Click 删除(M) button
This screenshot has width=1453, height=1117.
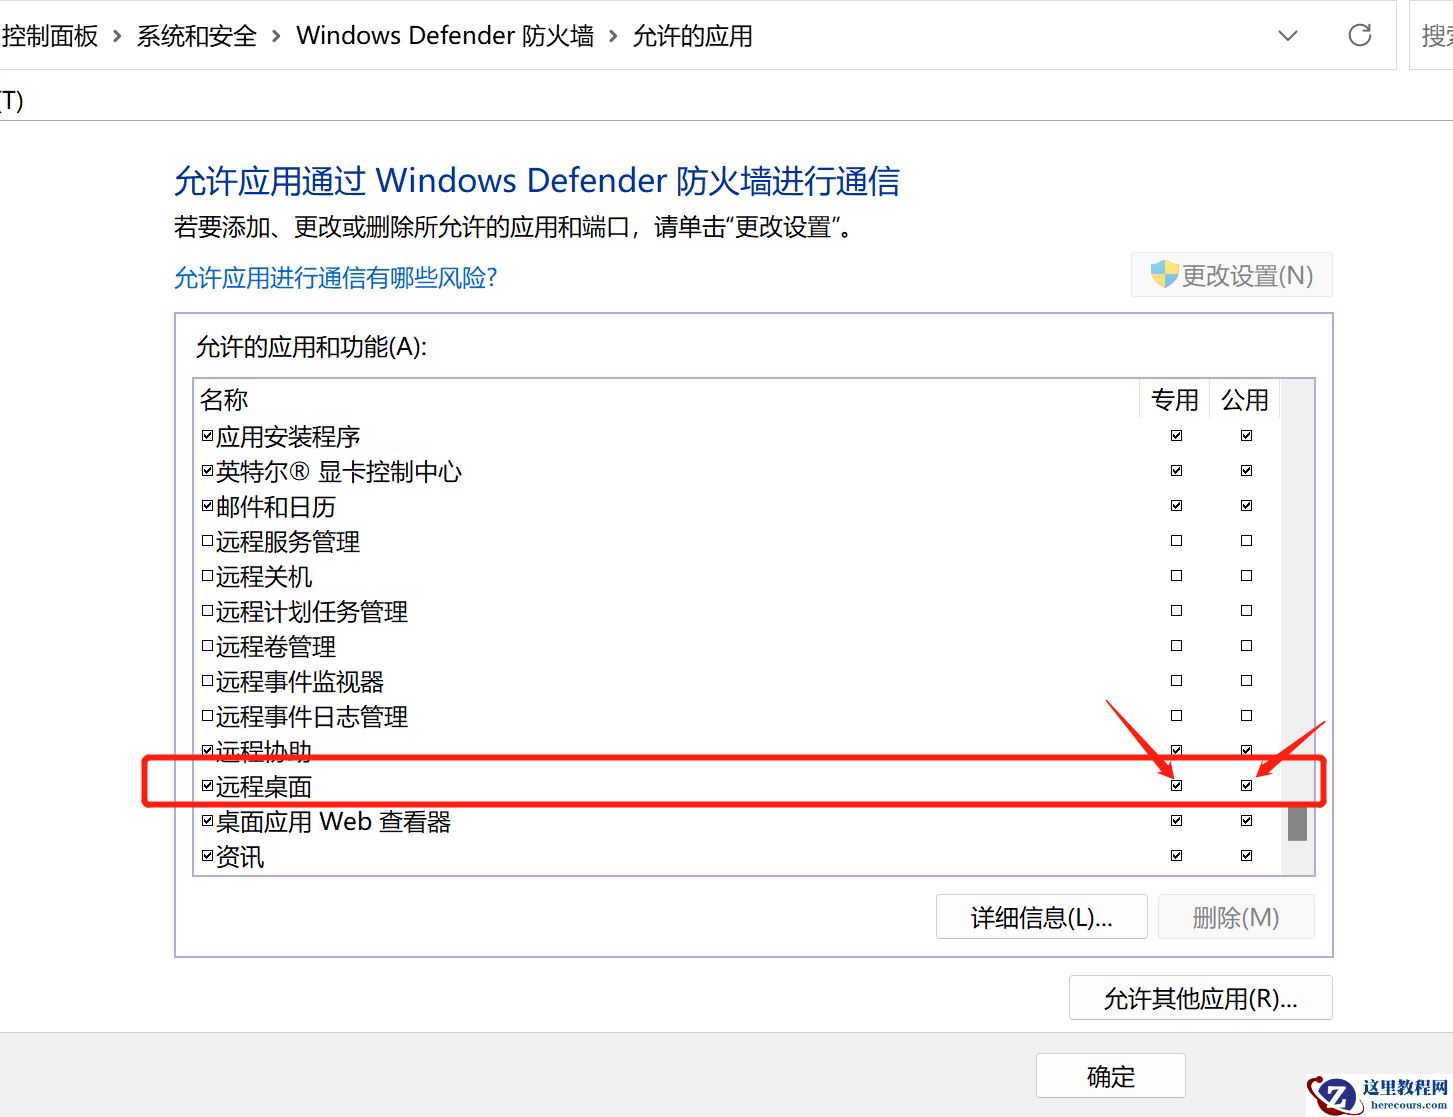point(1236,917)
